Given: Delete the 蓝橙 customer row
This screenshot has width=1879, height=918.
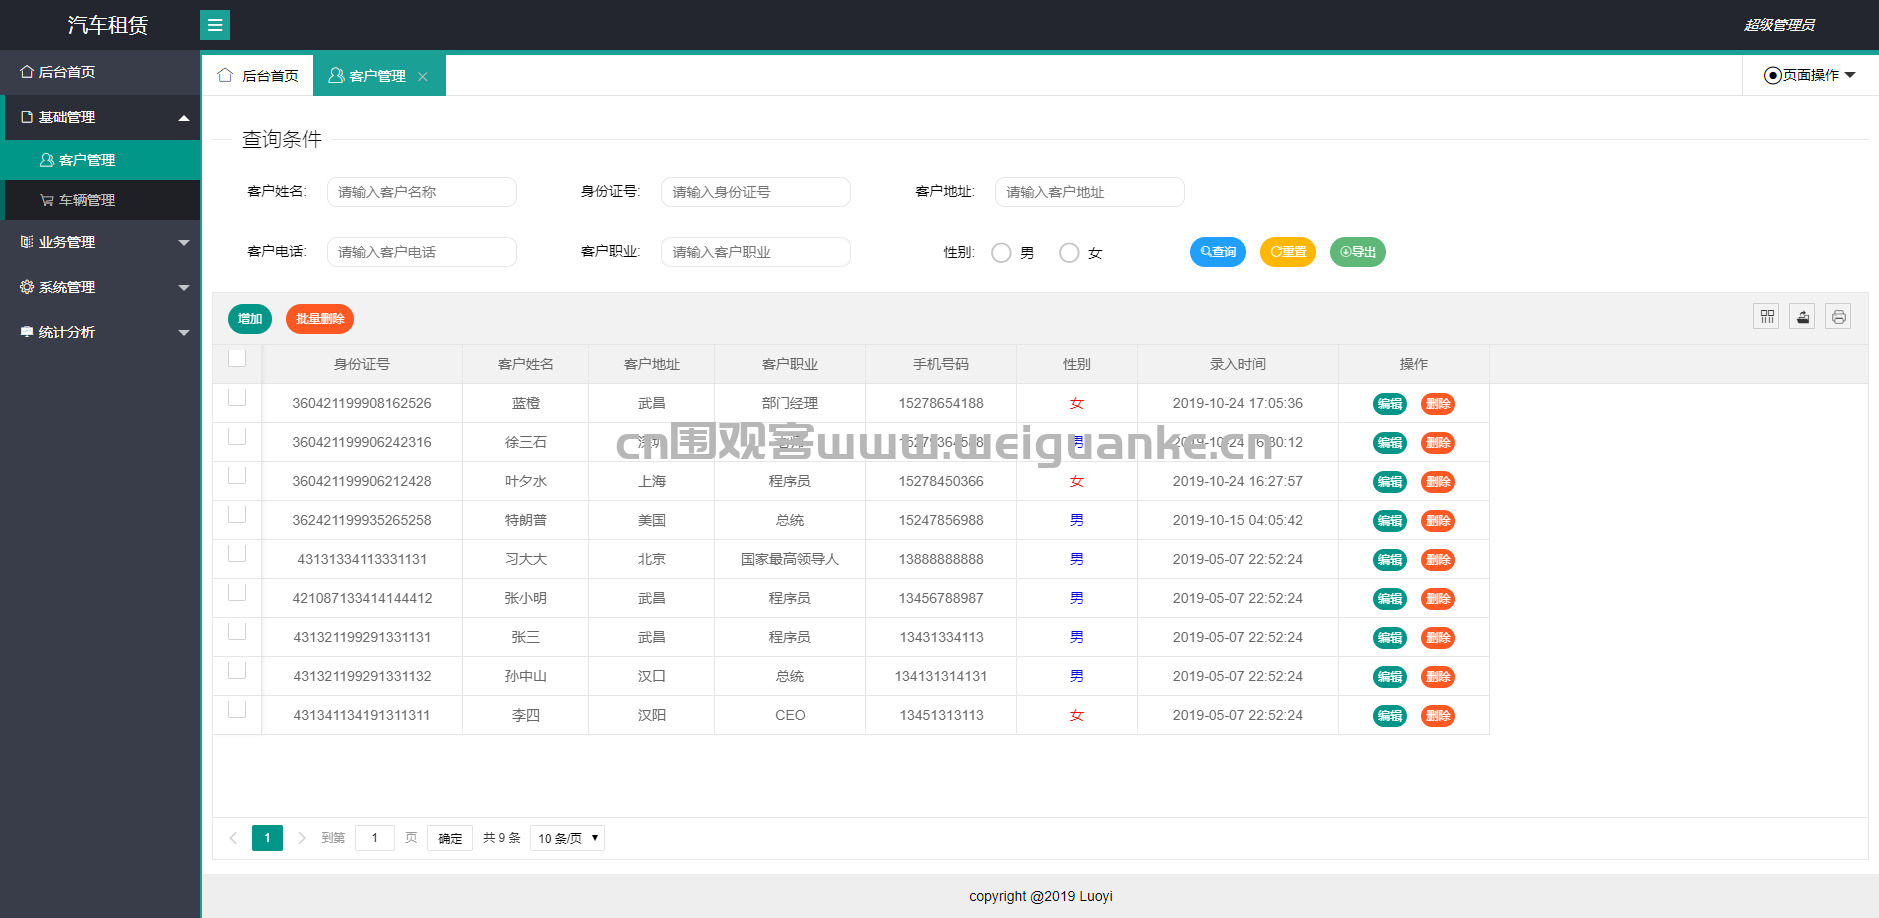Looking at the screenshot, I should coord(1438,404).
